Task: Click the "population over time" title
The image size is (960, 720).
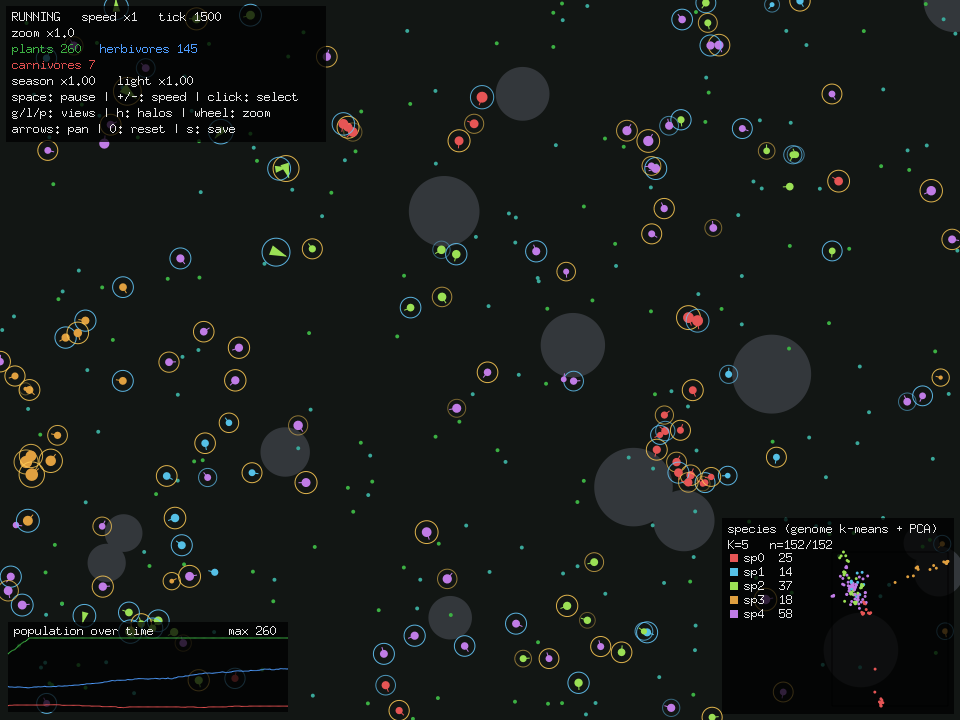Action: coord(83,631)
